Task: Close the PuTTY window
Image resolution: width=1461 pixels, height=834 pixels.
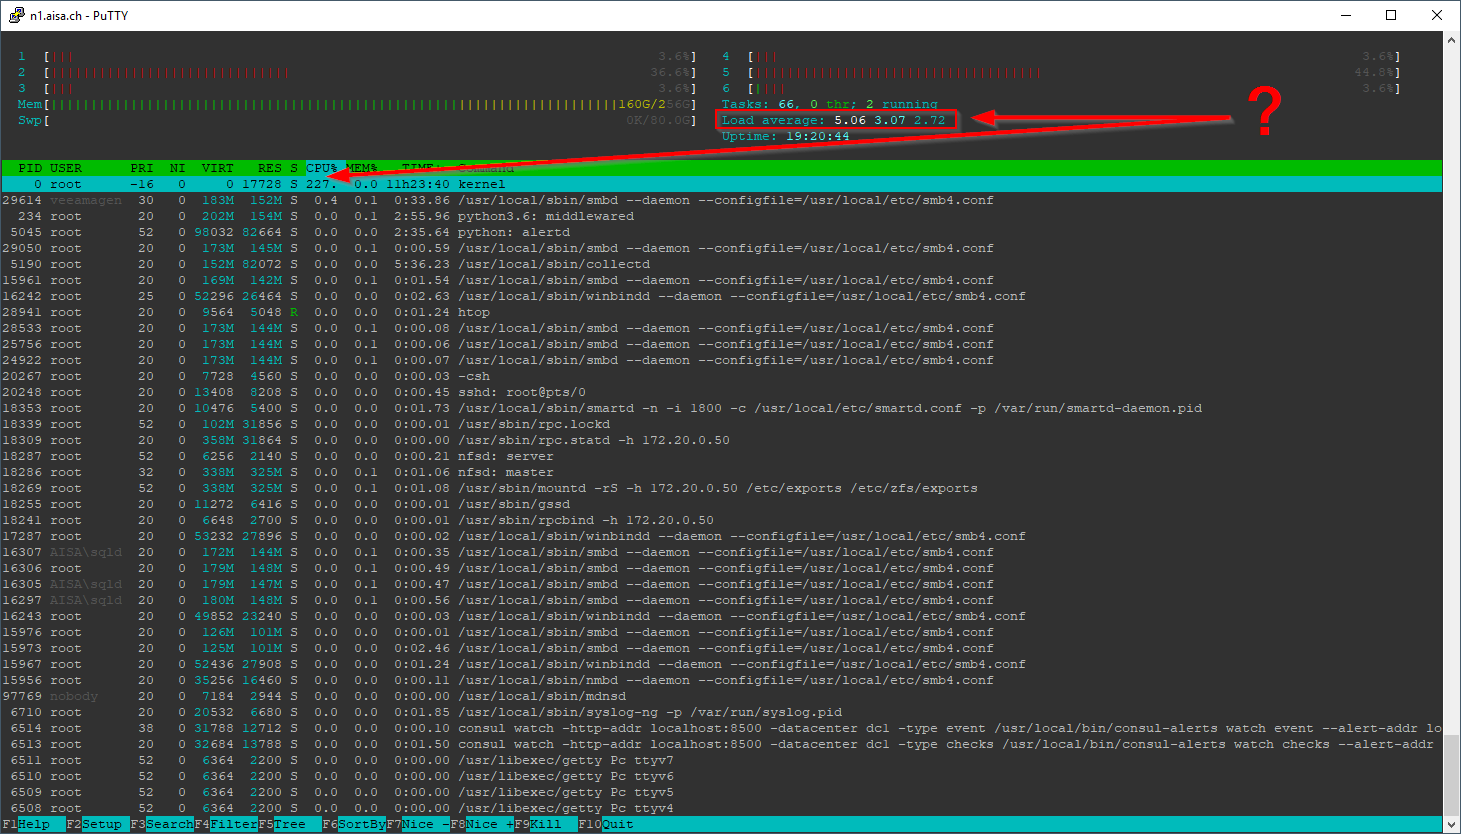Action: [x=1437, y=15]
